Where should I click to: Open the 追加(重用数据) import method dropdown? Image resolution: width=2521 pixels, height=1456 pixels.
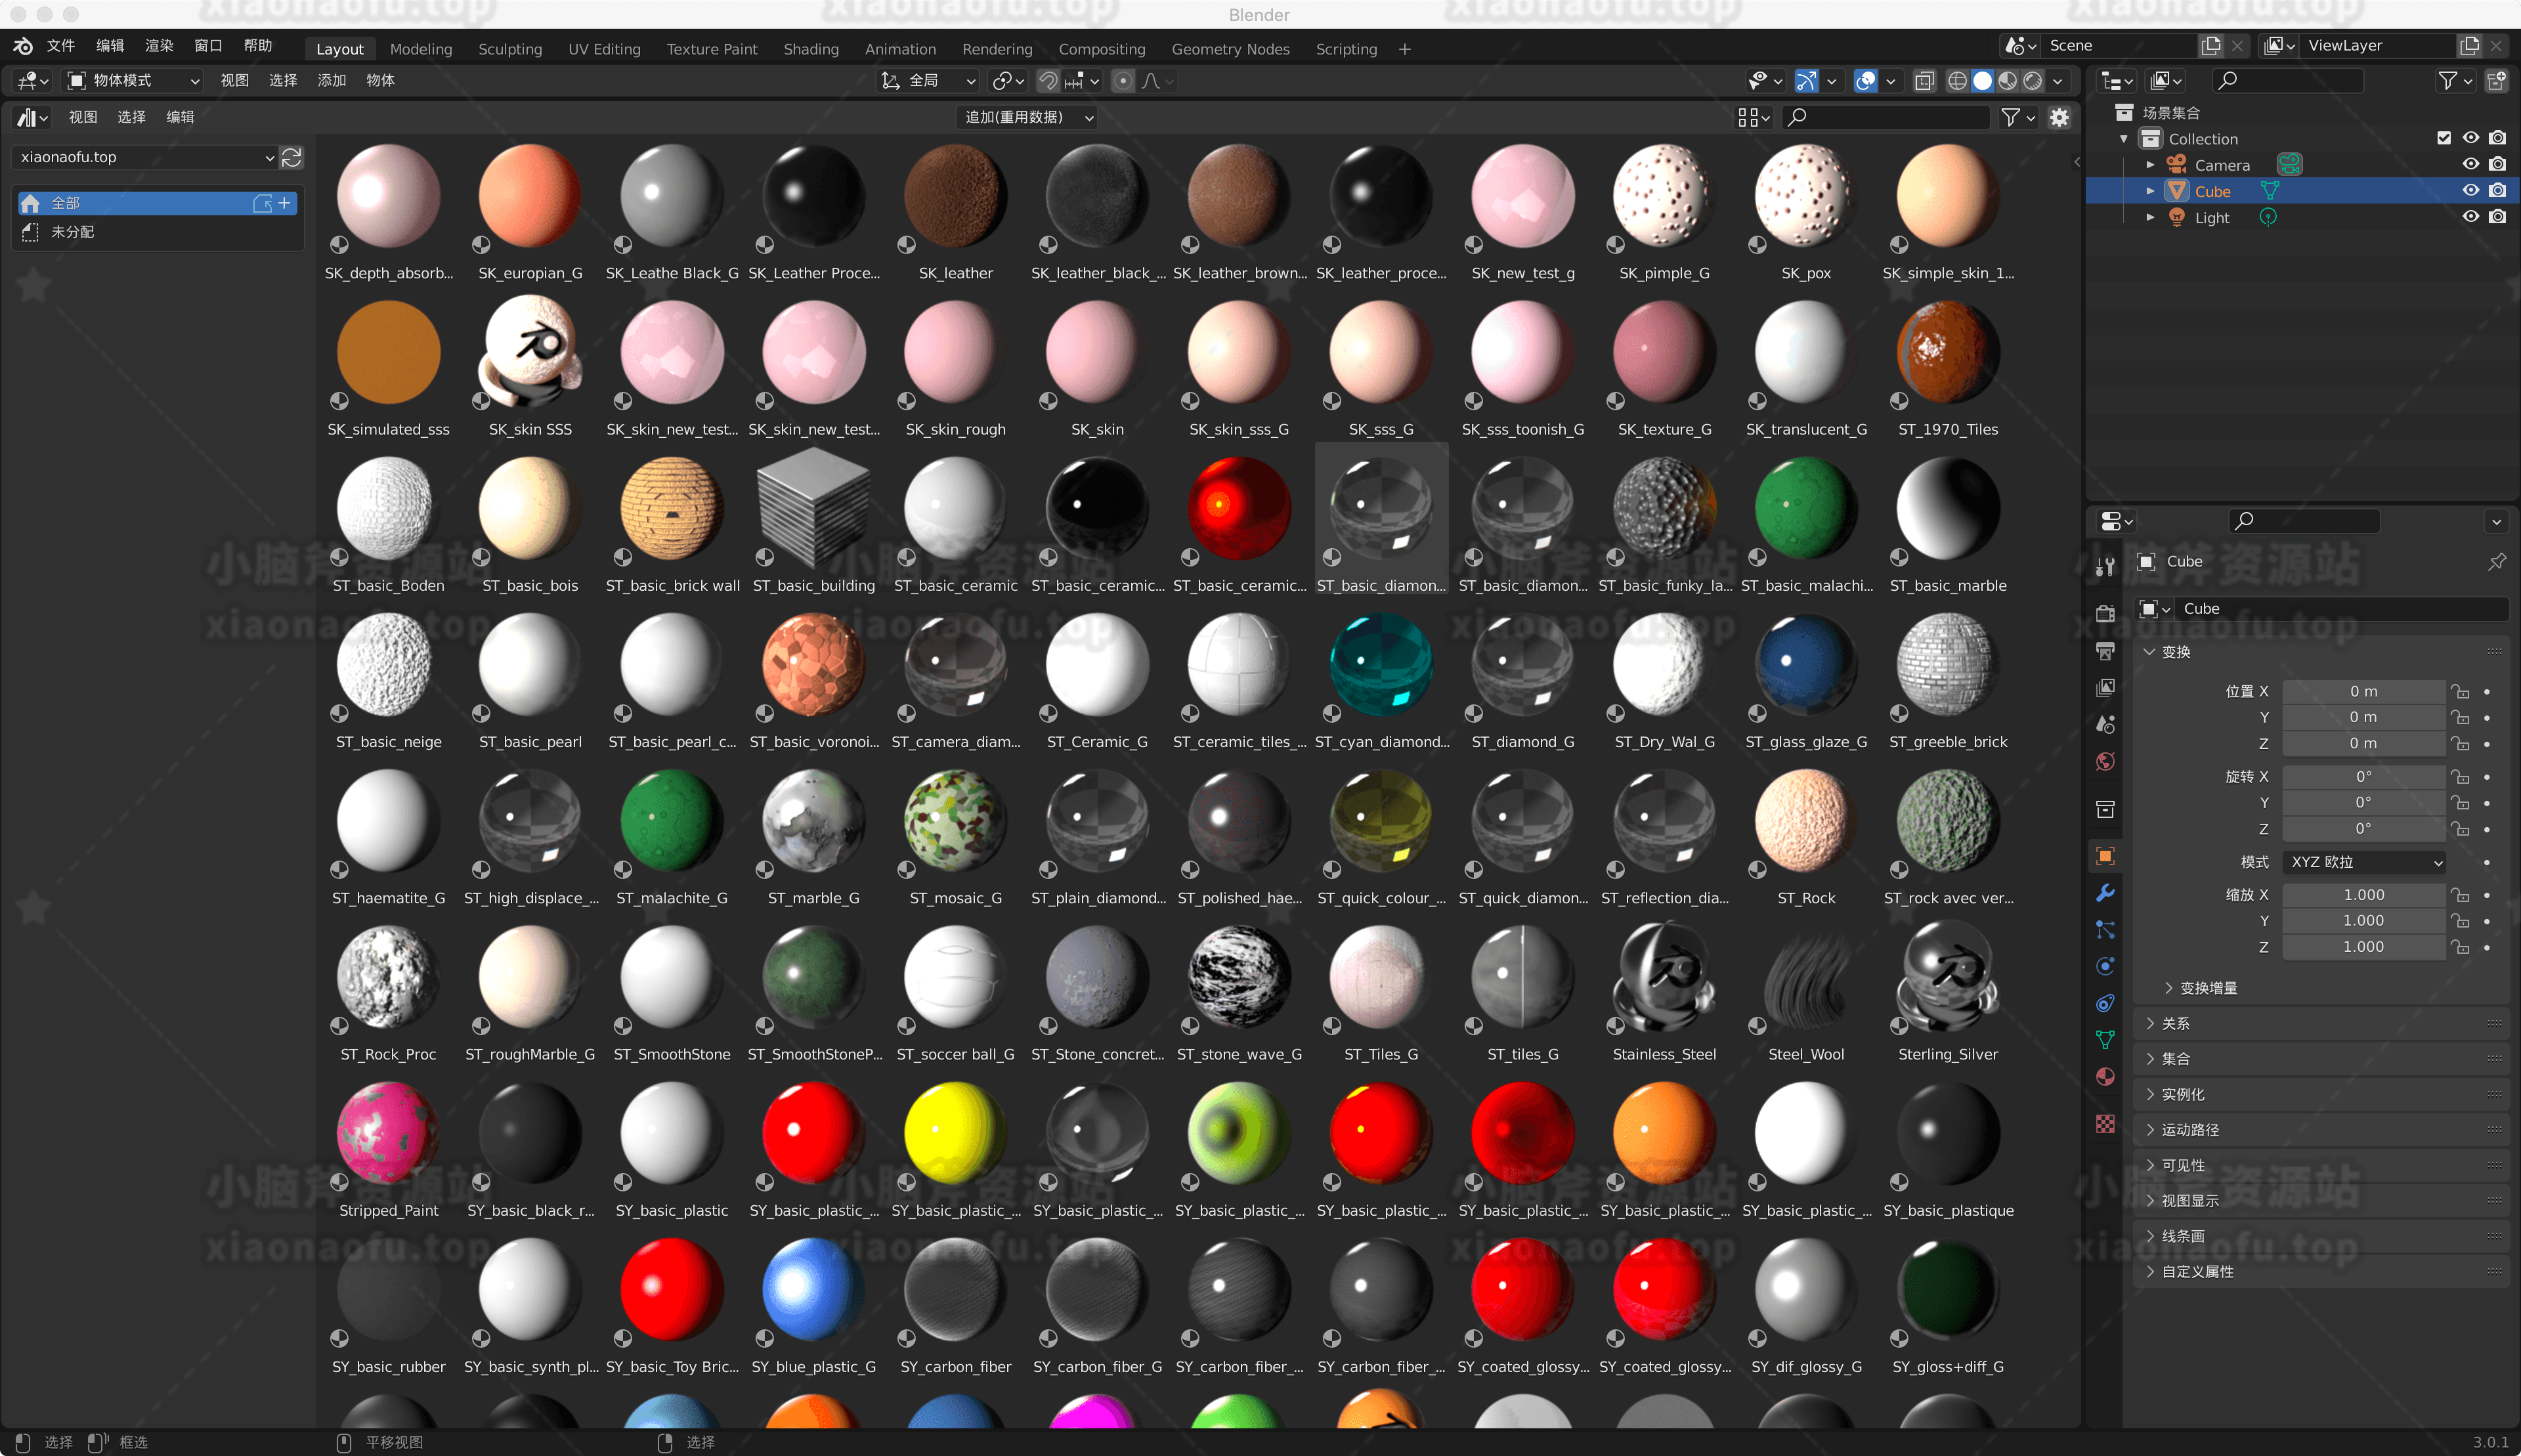[1027, 117]
